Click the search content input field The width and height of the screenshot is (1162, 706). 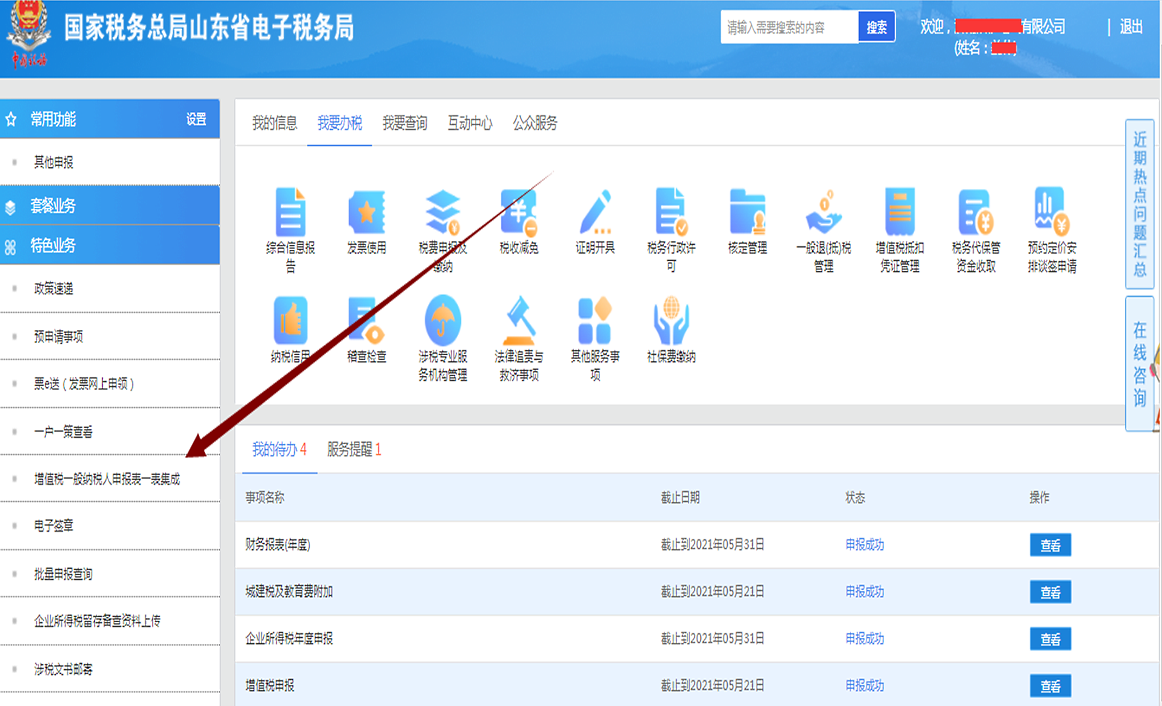click(789, 27)
